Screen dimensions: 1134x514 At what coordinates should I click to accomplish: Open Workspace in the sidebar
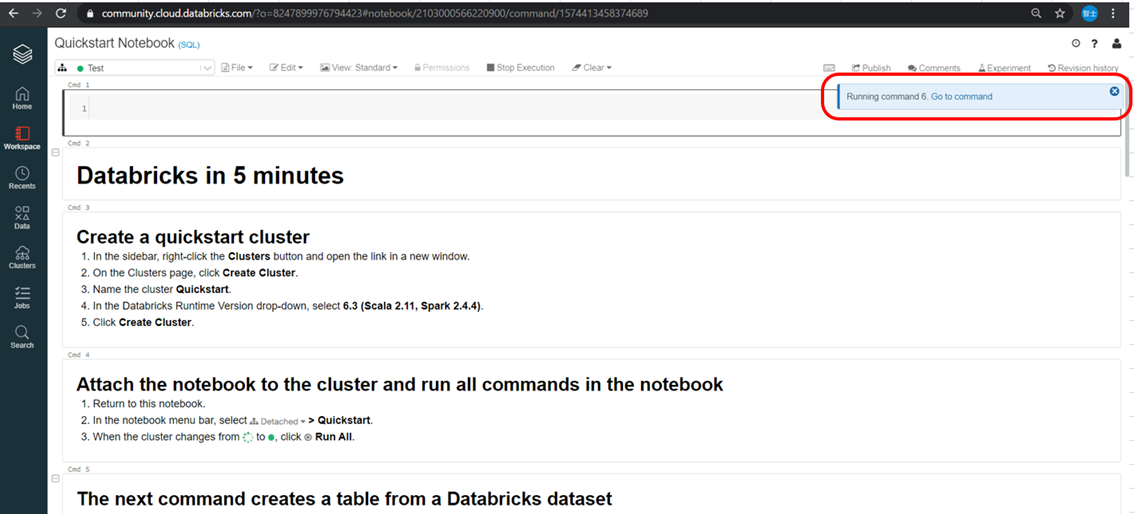[x=22, y=138]
